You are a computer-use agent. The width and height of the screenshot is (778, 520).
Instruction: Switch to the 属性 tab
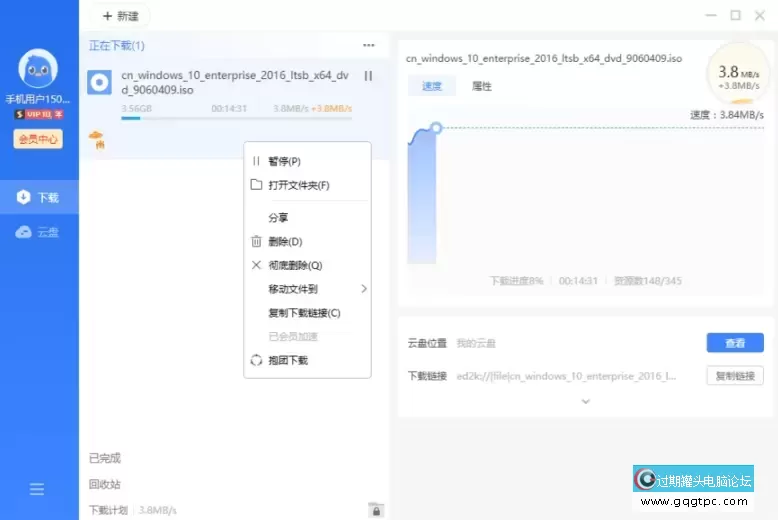point(481,86)
